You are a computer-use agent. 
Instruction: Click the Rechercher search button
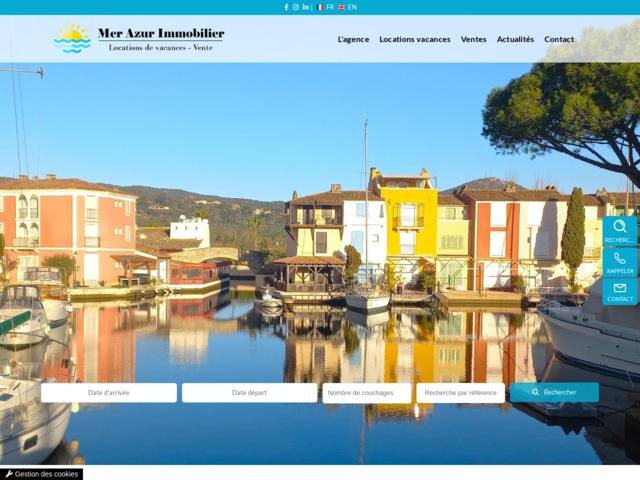[x=554, y=392]
